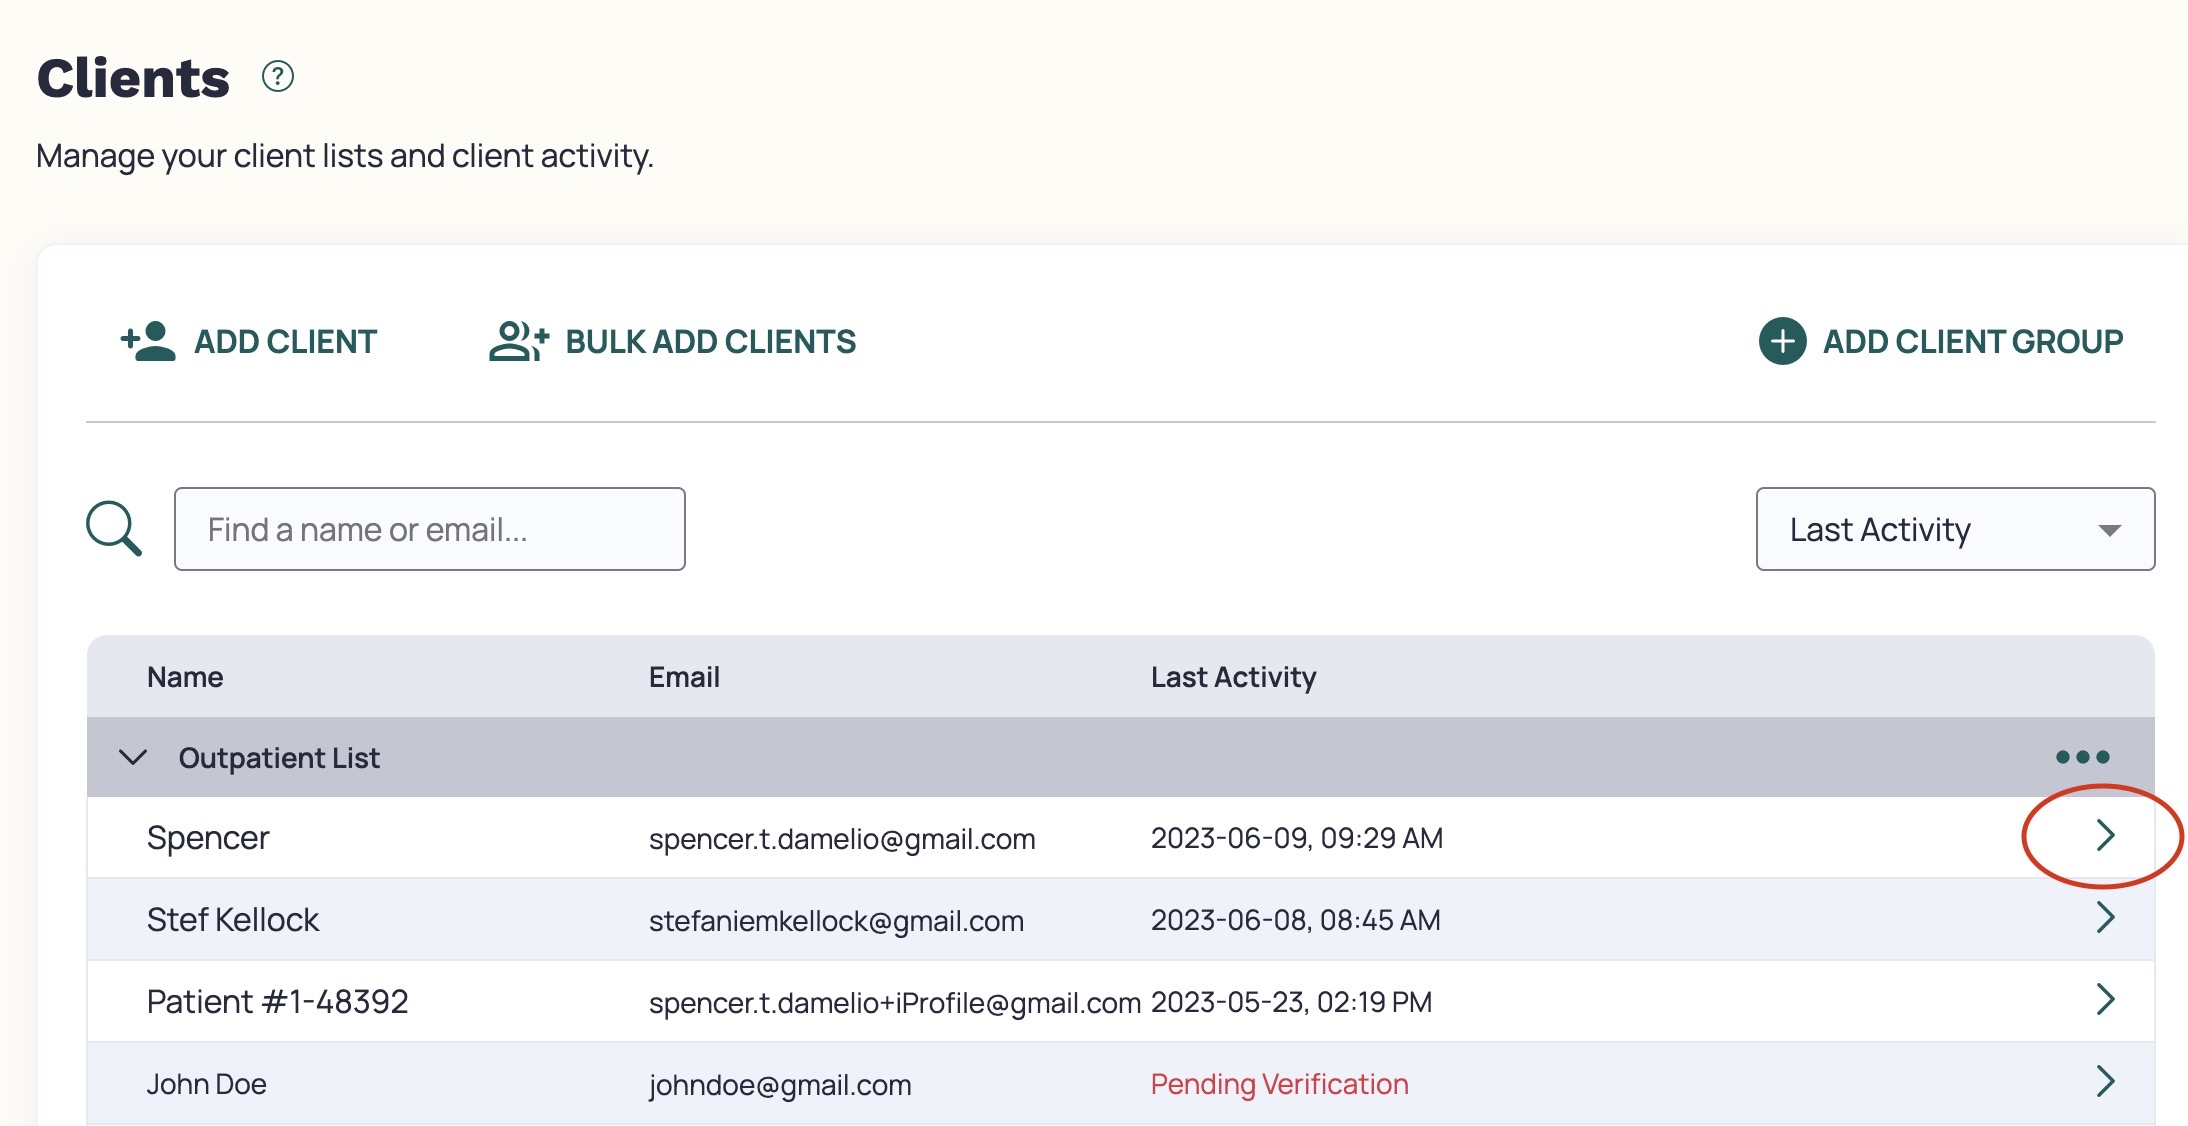Click the Bulk Add Clients icon

tap(515, 341)
